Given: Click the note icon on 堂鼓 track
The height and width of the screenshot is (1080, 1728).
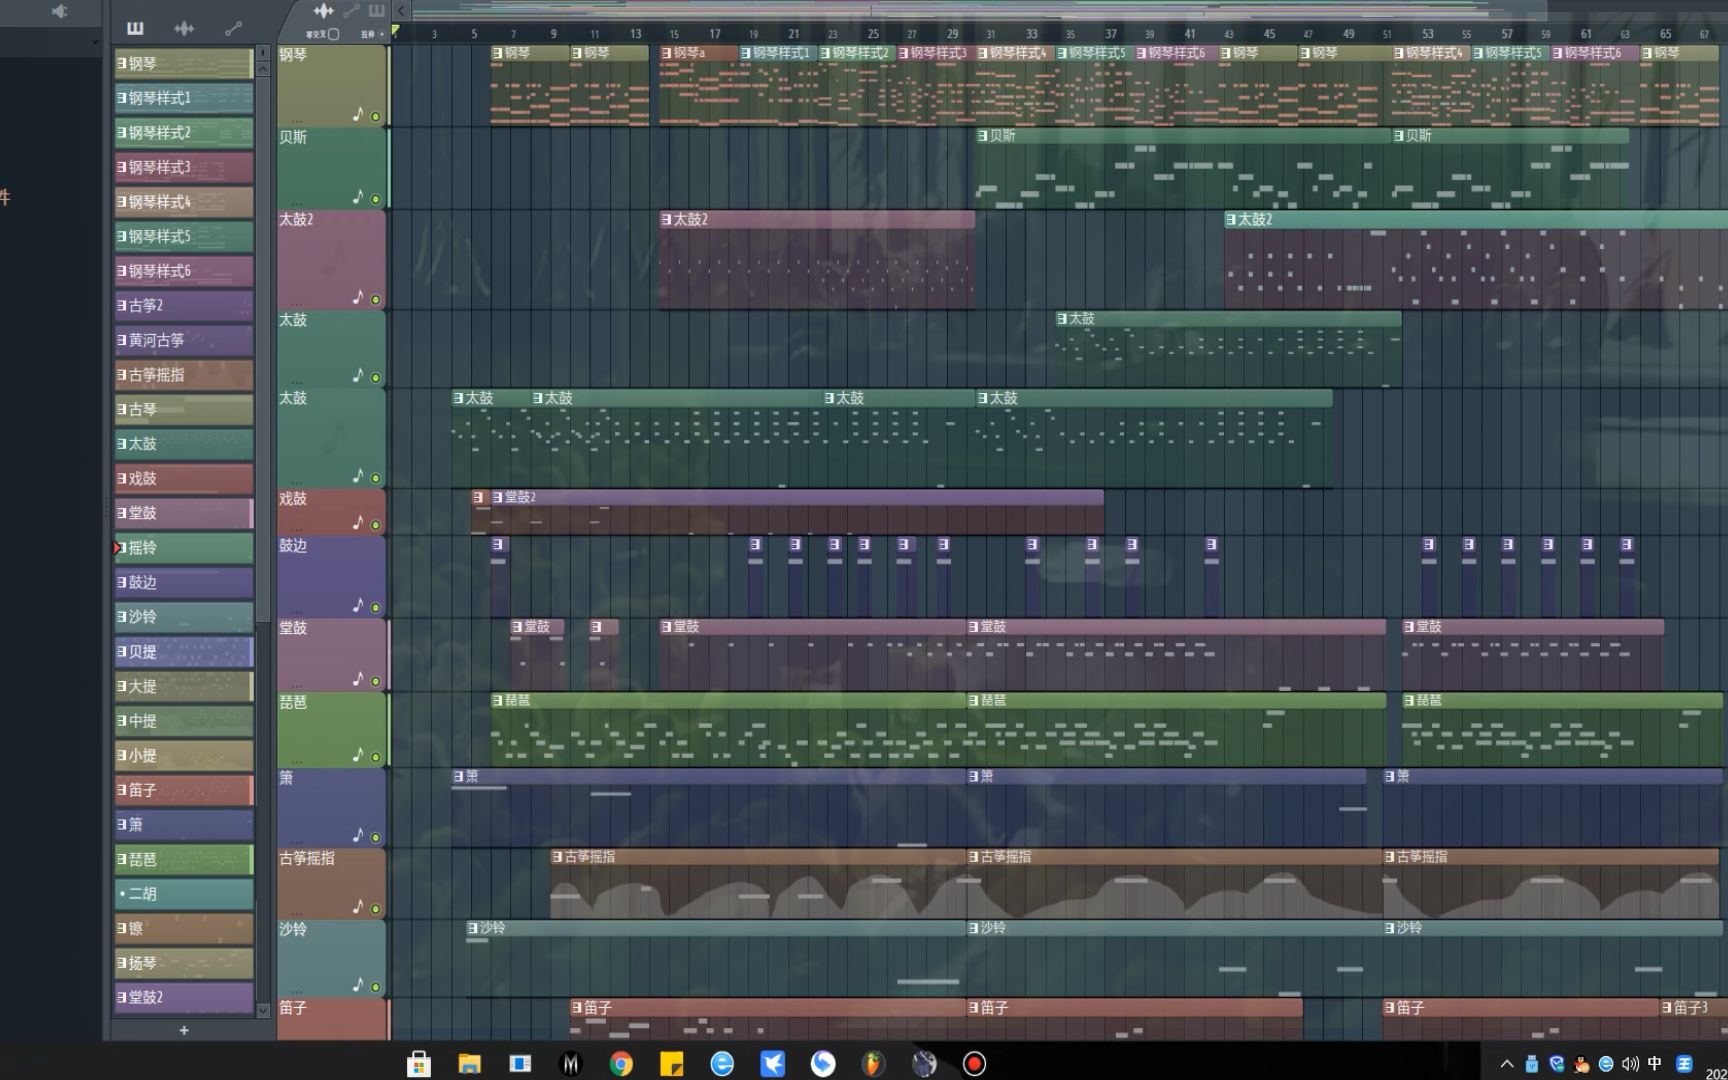Looking at the screenshot, I should 358,678.
